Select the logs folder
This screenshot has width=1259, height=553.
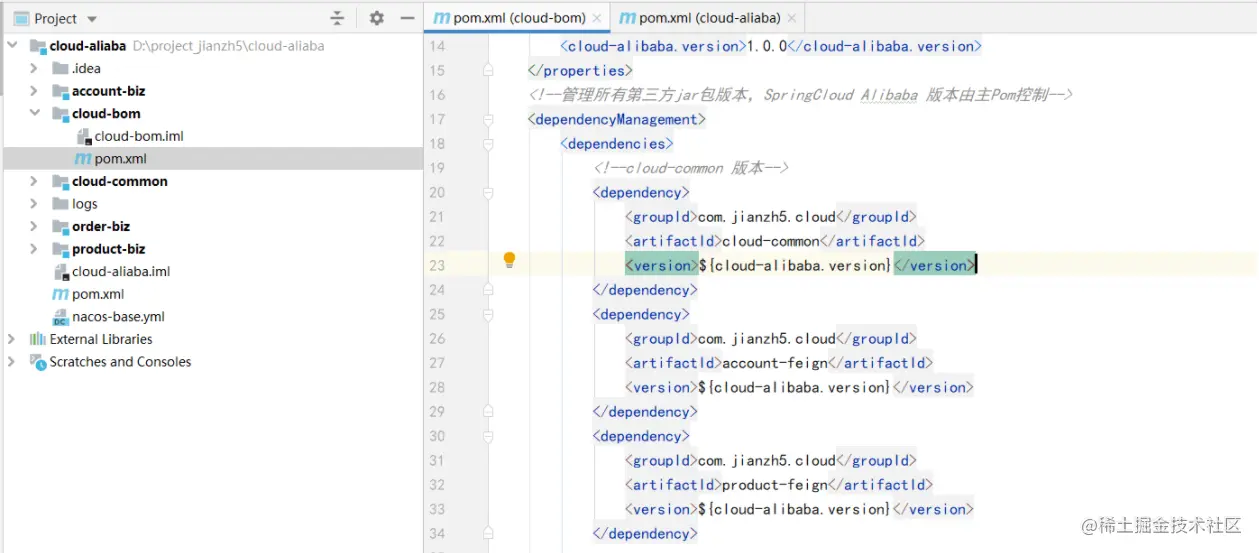[85, 204]
